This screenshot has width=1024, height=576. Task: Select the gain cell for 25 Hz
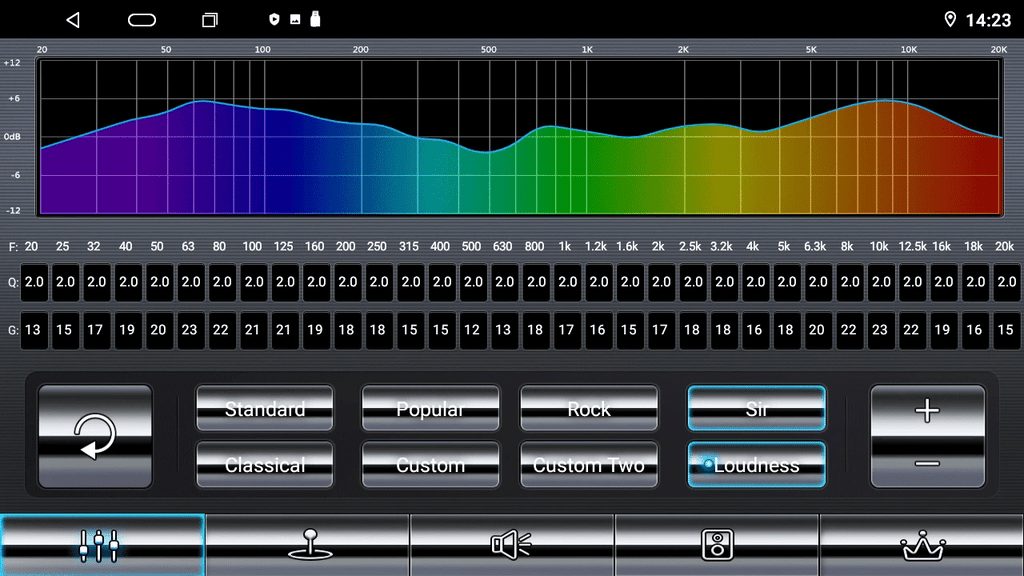(65, 330)
